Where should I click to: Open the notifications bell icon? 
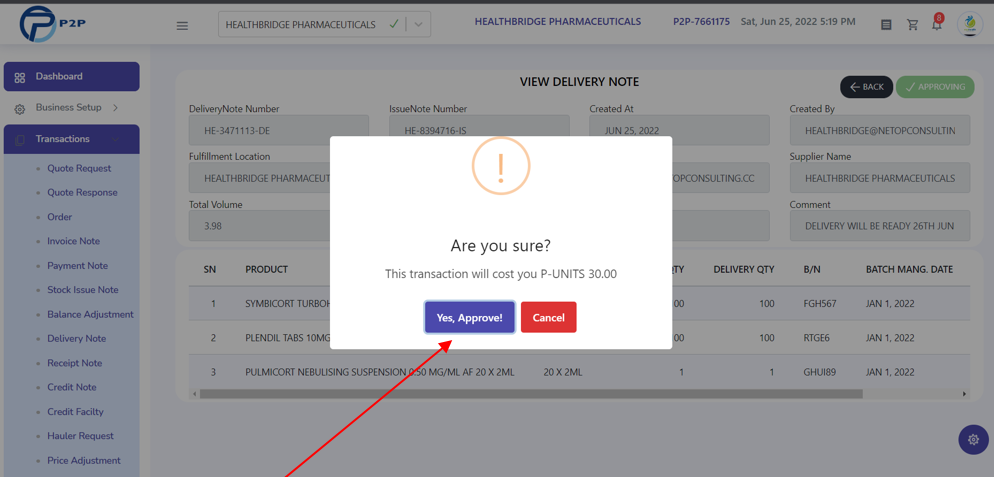point(936,25)
